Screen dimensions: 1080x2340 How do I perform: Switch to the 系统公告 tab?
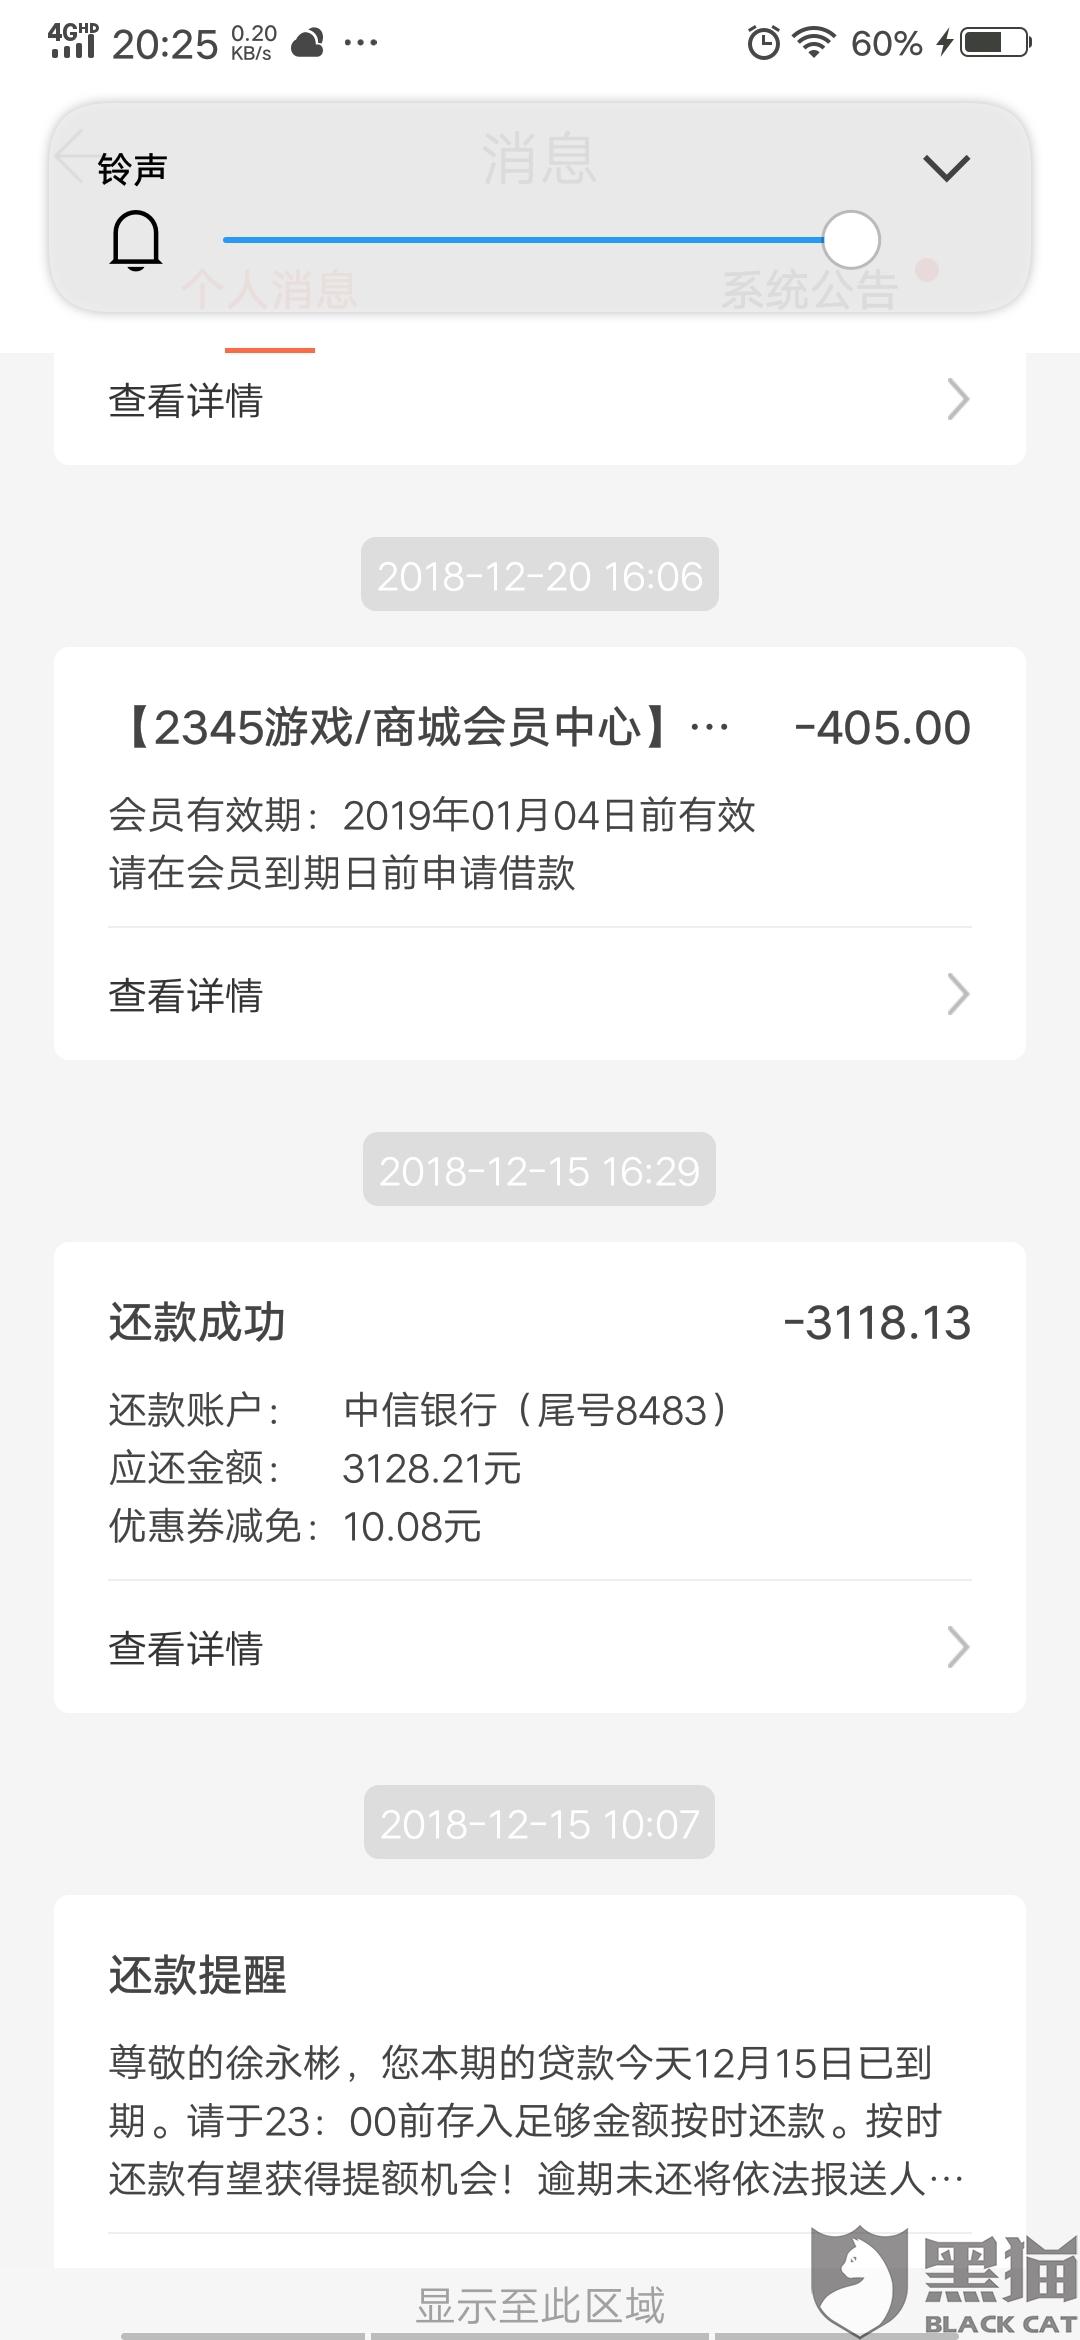pyautogui.click(x=809, y=290)
